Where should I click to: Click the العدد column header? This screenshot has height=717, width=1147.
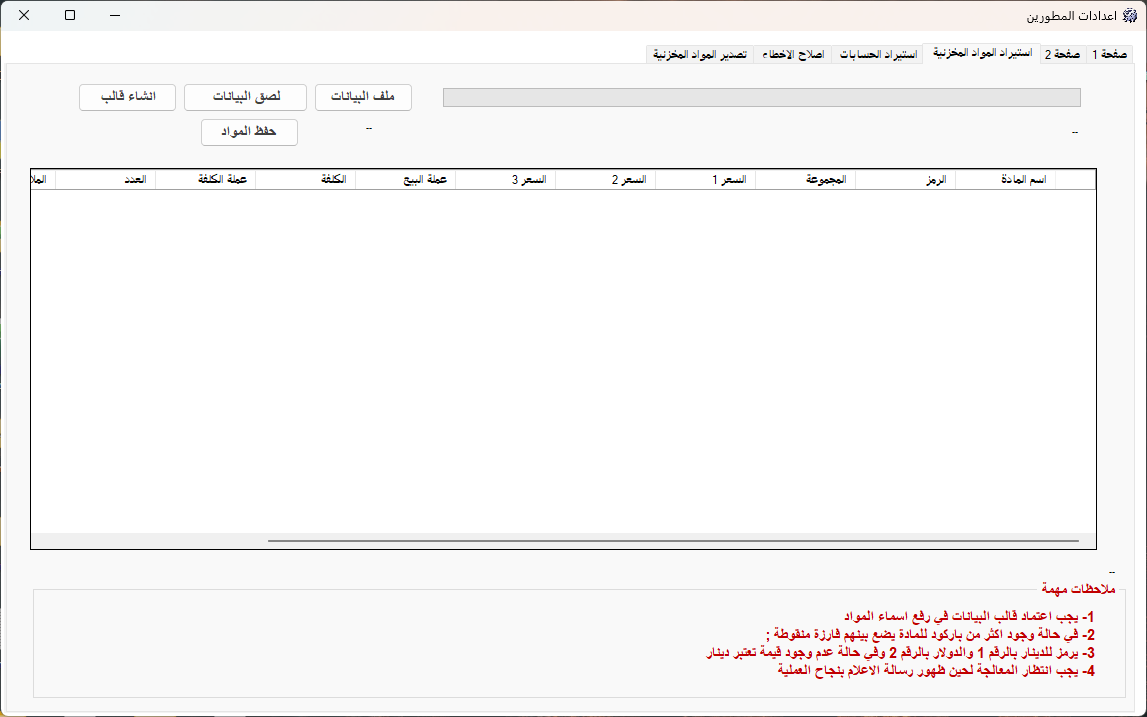click(106, 180)
